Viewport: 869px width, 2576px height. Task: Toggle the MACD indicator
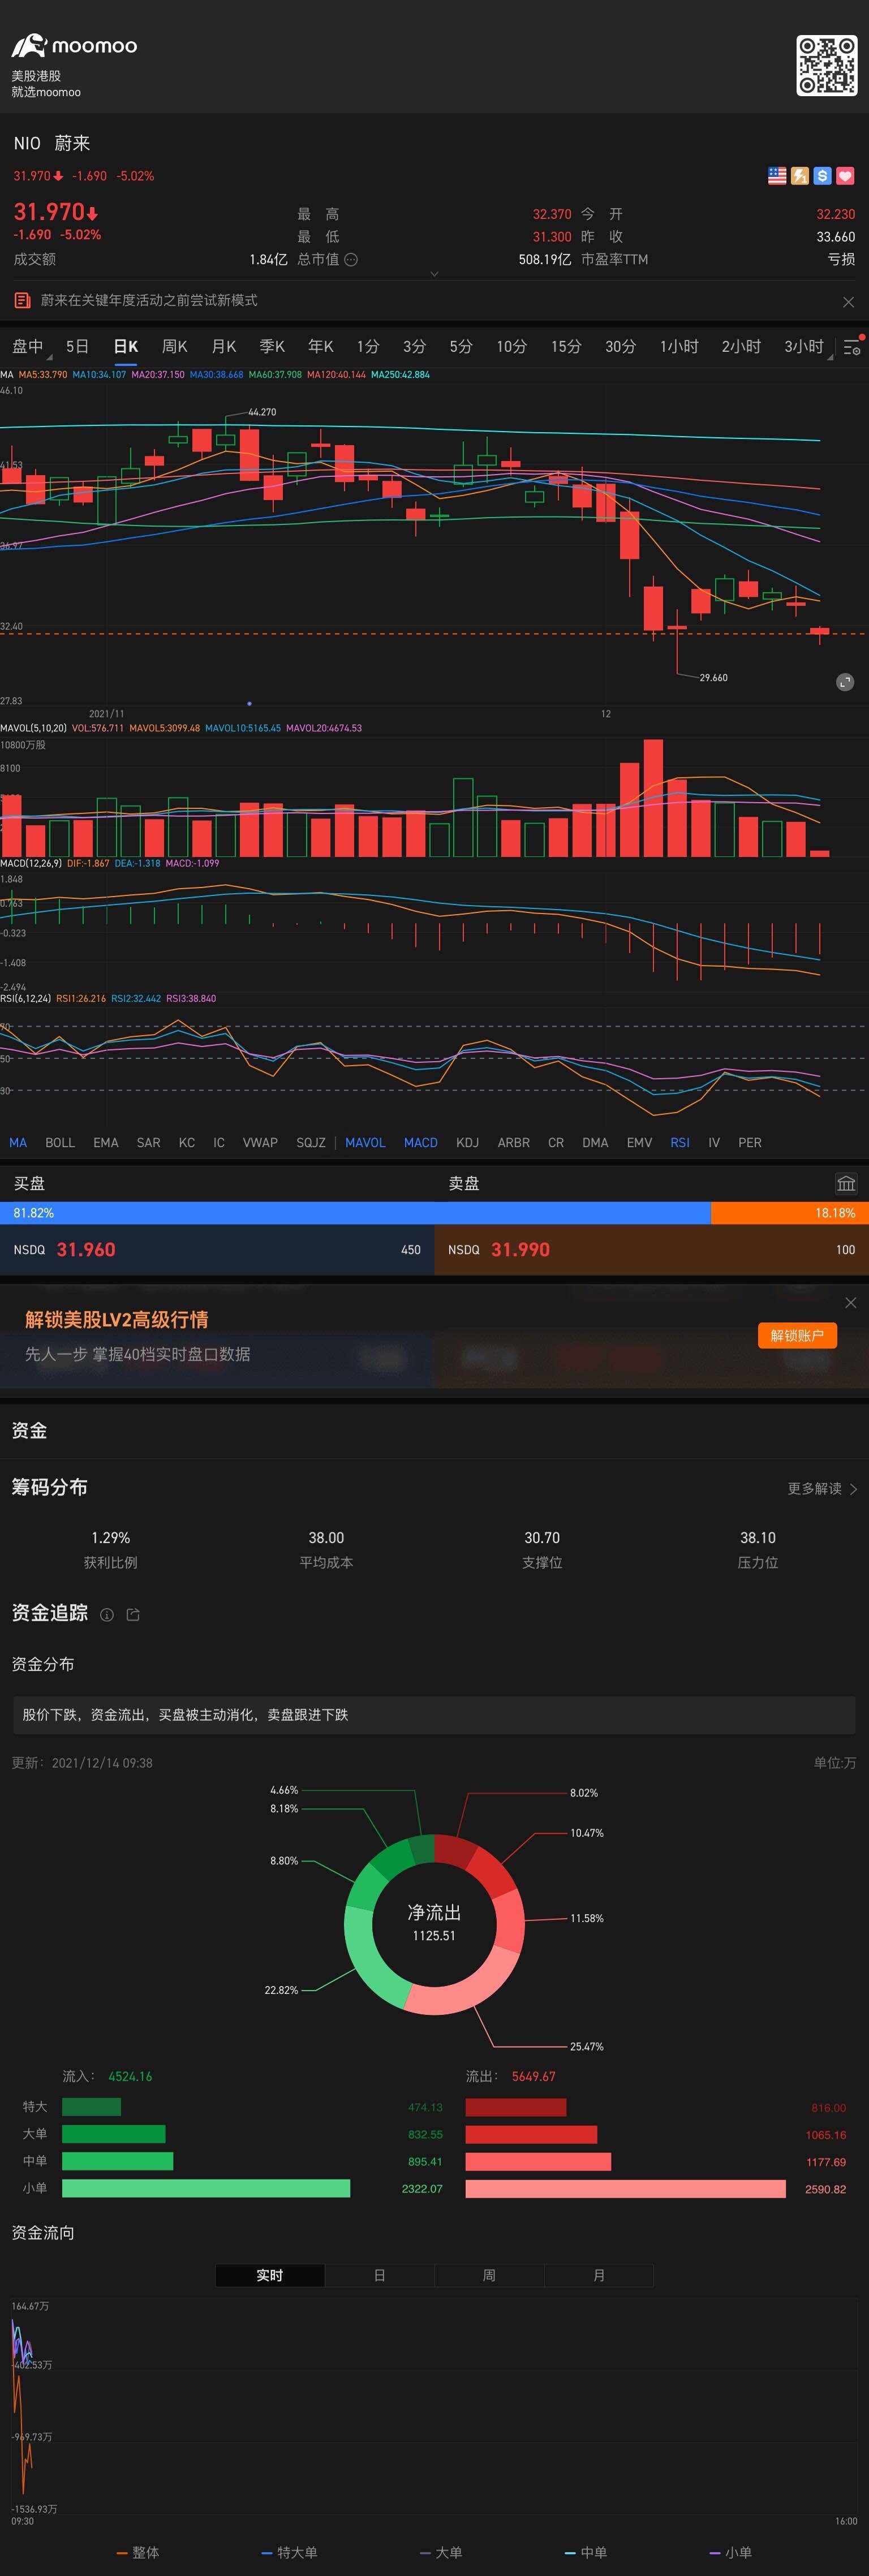[x=421, y=1142]
